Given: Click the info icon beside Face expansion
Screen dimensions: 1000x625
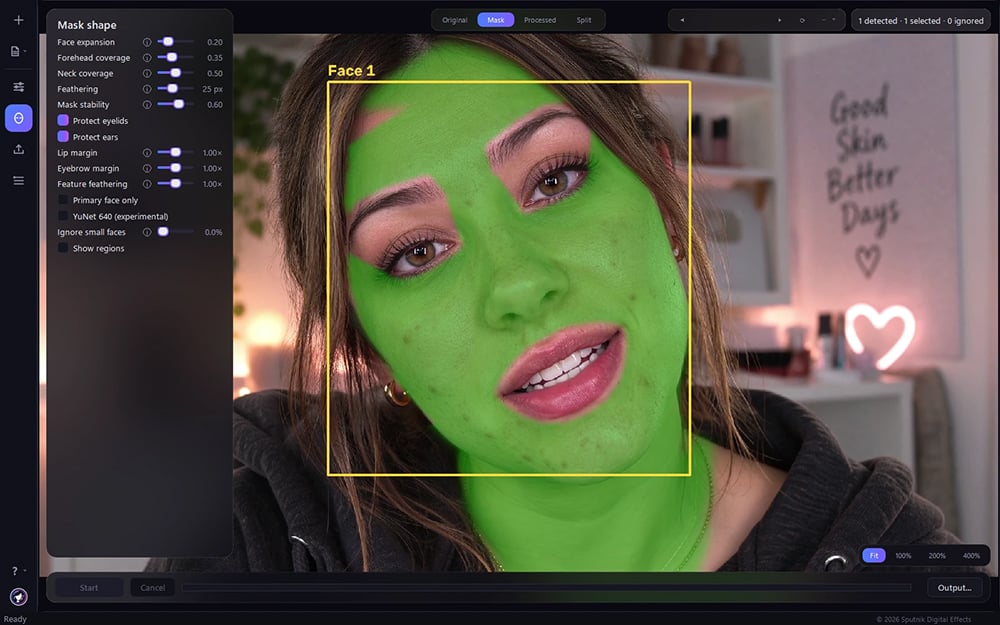Looking at the screenshot, I should 147,42.
